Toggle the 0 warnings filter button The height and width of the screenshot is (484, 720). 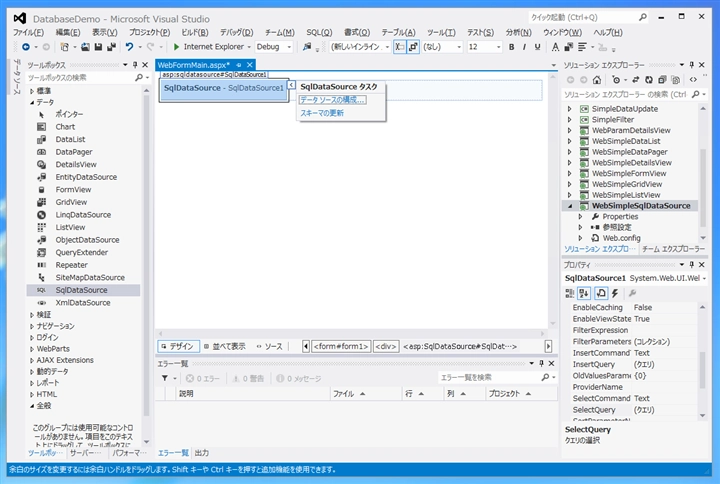click(248, 378)
